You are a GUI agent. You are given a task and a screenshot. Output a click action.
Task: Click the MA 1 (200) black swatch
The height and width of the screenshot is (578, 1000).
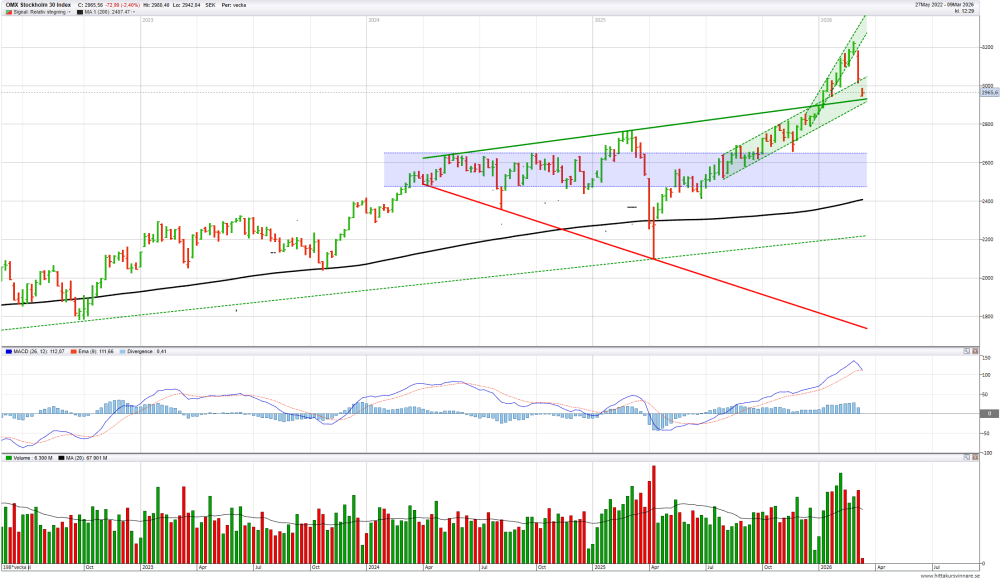(80, 12)
